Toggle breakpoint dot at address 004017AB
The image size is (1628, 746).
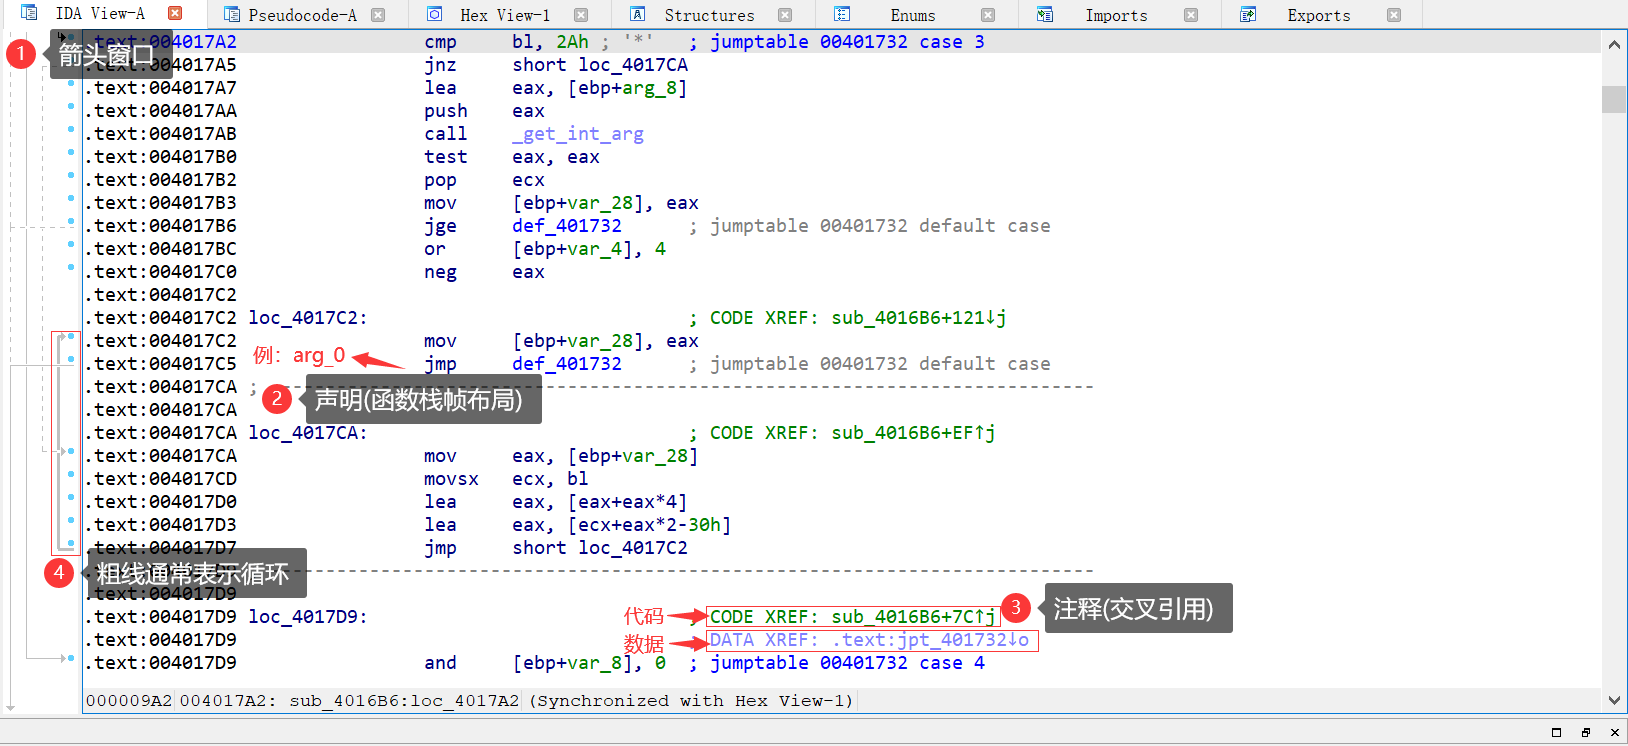coord(71,130)
